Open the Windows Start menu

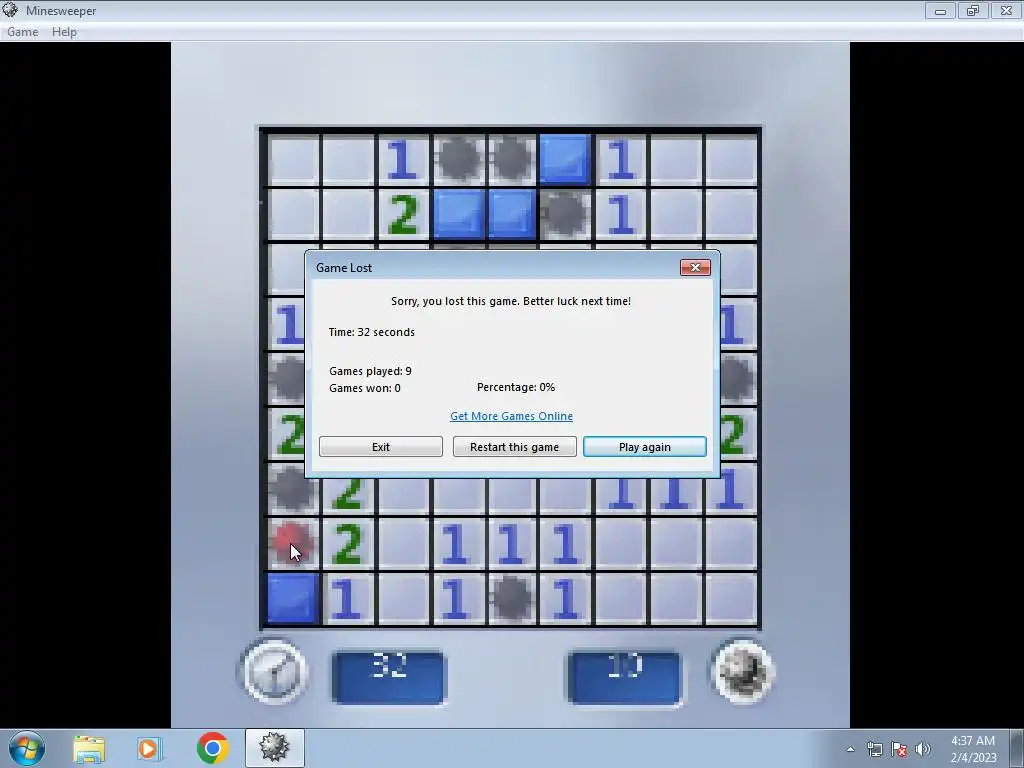[27, 748]
